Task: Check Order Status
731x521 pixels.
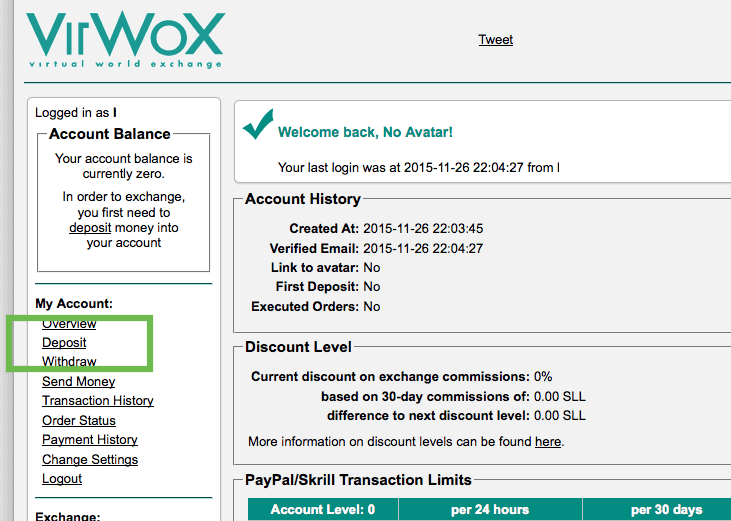Action: [x=79, y=420]
